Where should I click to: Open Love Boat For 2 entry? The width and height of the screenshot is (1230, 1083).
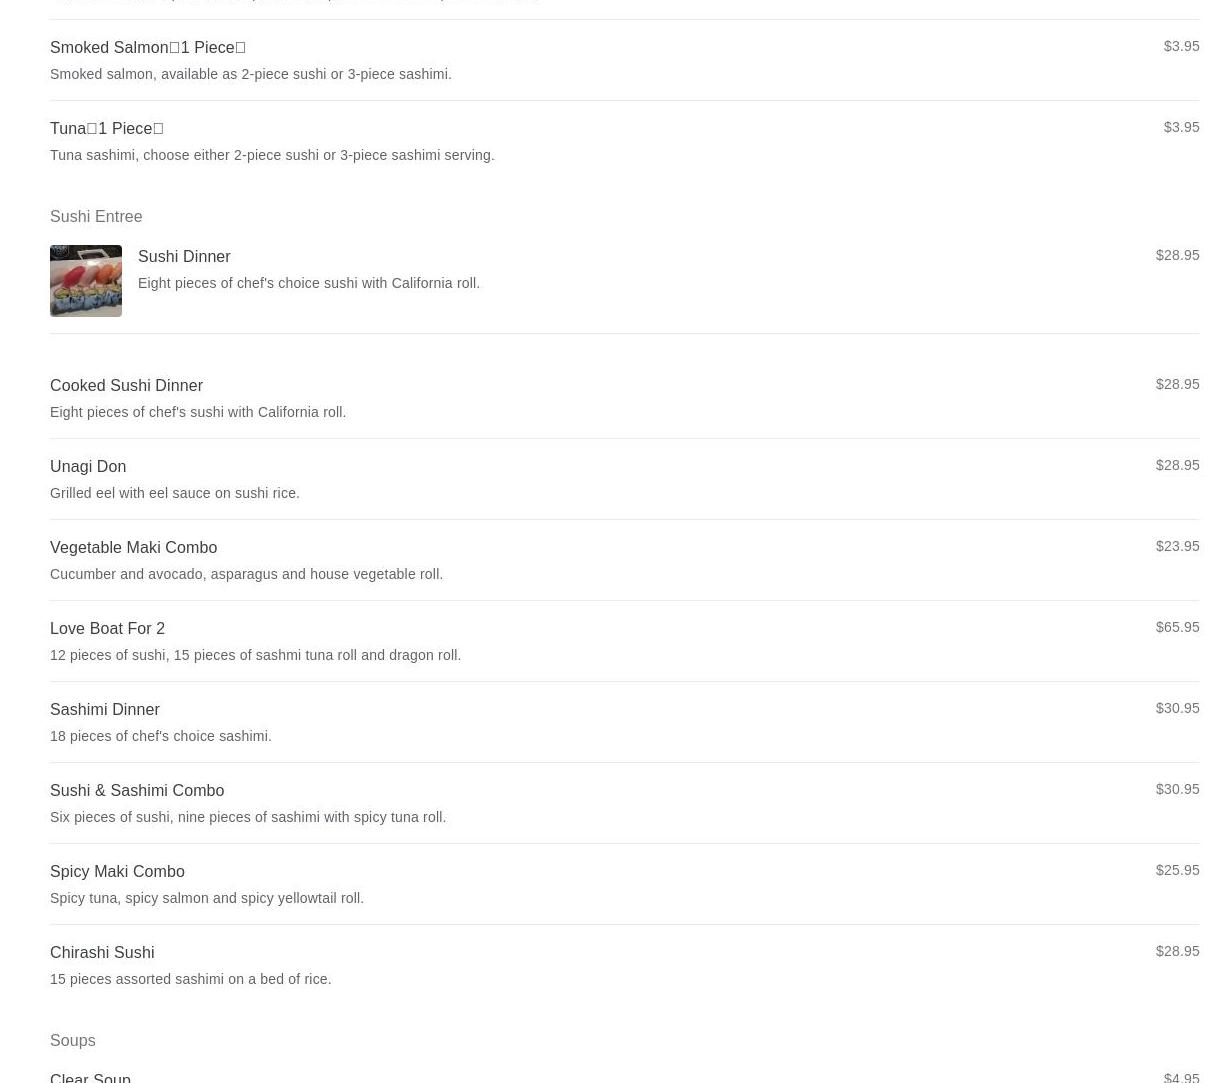[x=624, y=641]
